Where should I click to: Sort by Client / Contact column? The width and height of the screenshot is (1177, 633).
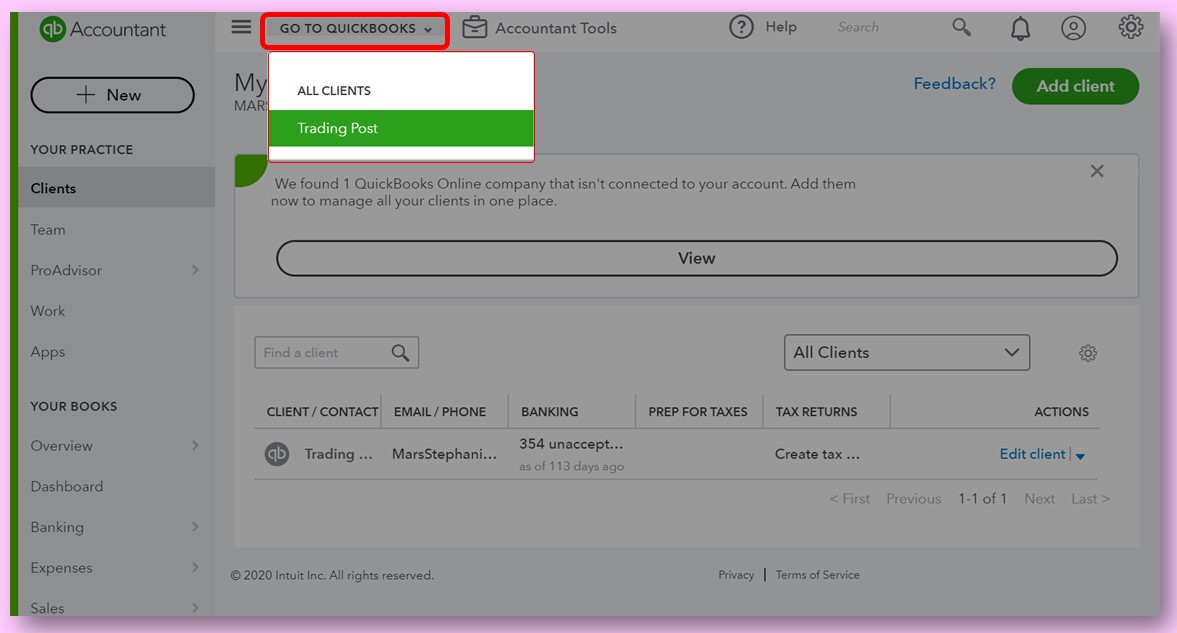322,411
